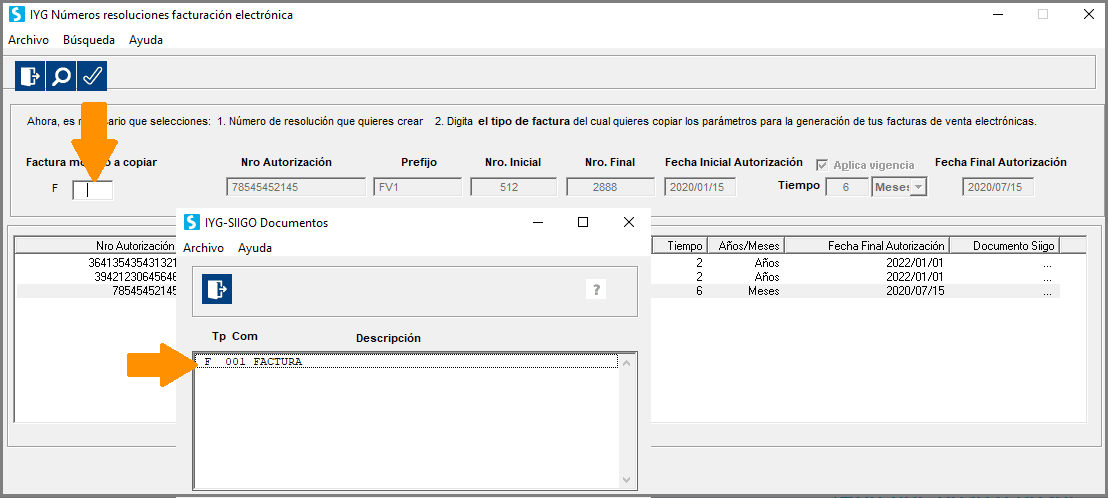Click the Nro Autorización column header
The width and height of the screenshot is (1108, 498).
point(95,245)
